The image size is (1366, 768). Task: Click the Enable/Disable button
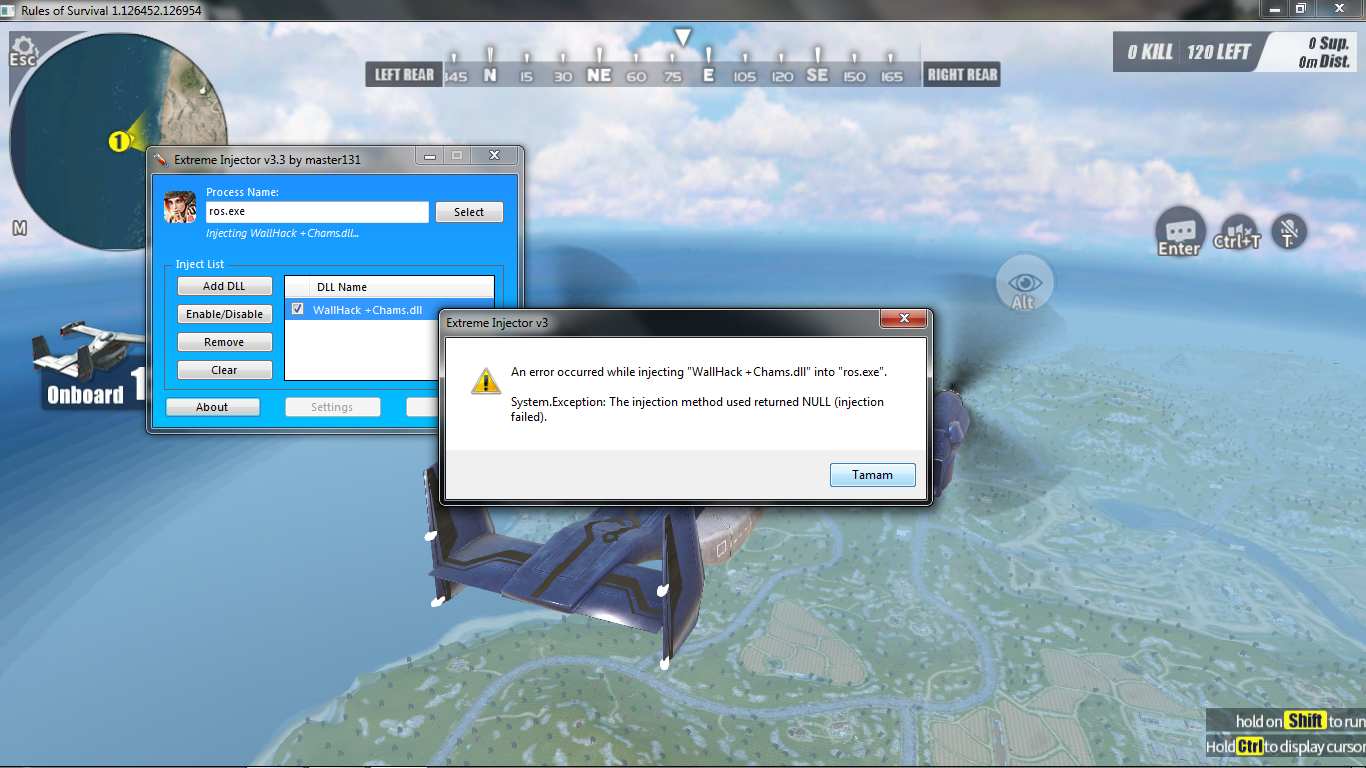224,314
